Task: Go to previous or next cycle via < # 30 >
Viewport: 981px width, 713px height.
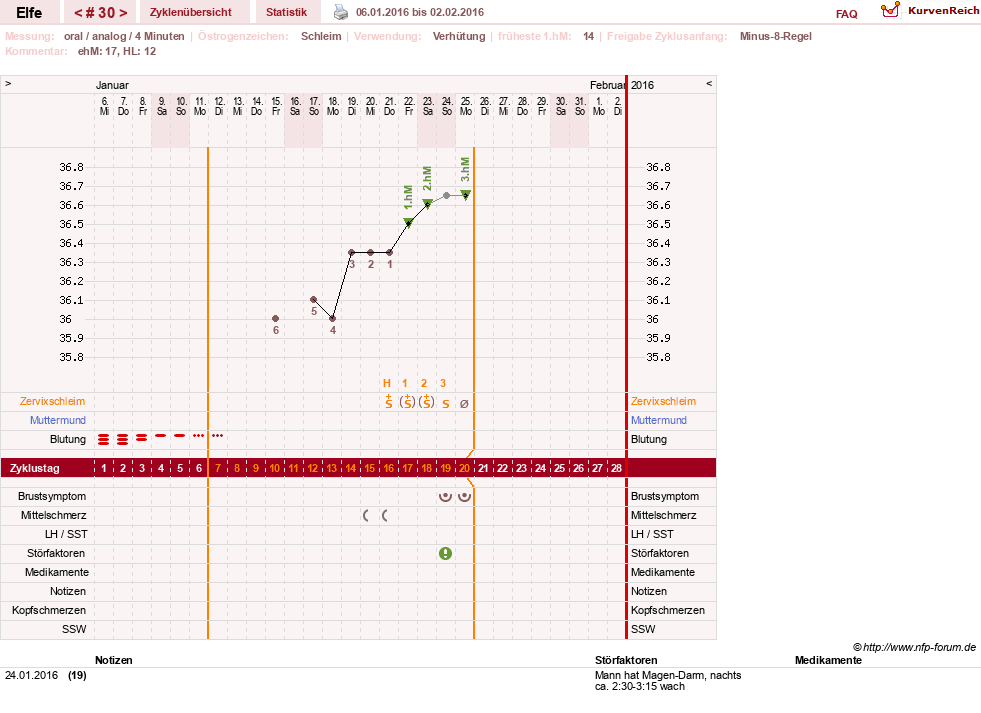Action: click(x=101, y=13)
